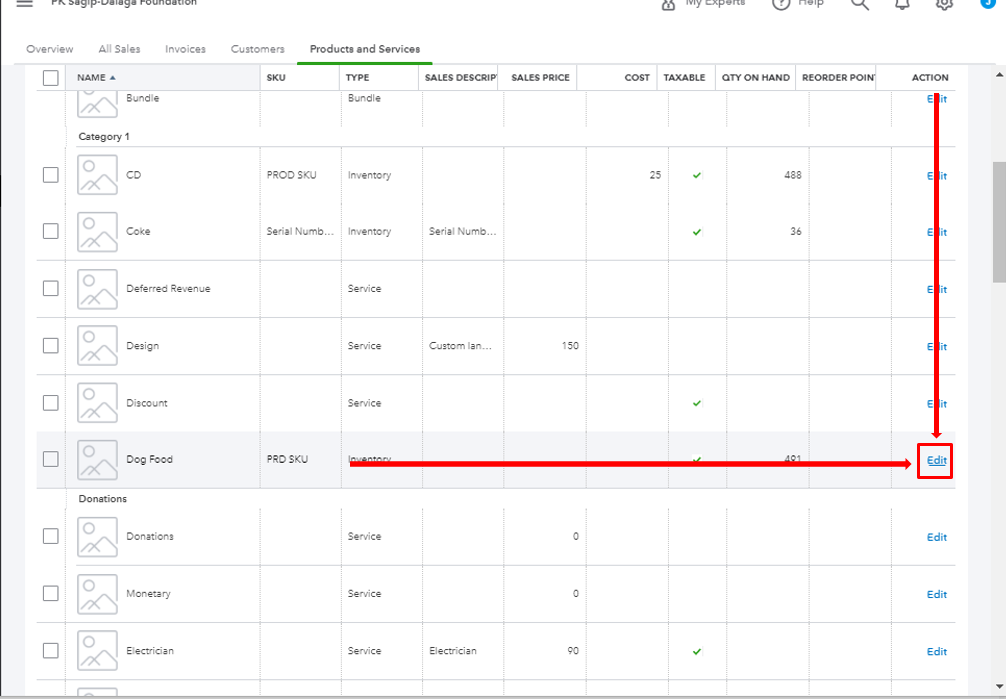
Task: Open the hamburger navigation menu
Action: [x=24, y=3]
